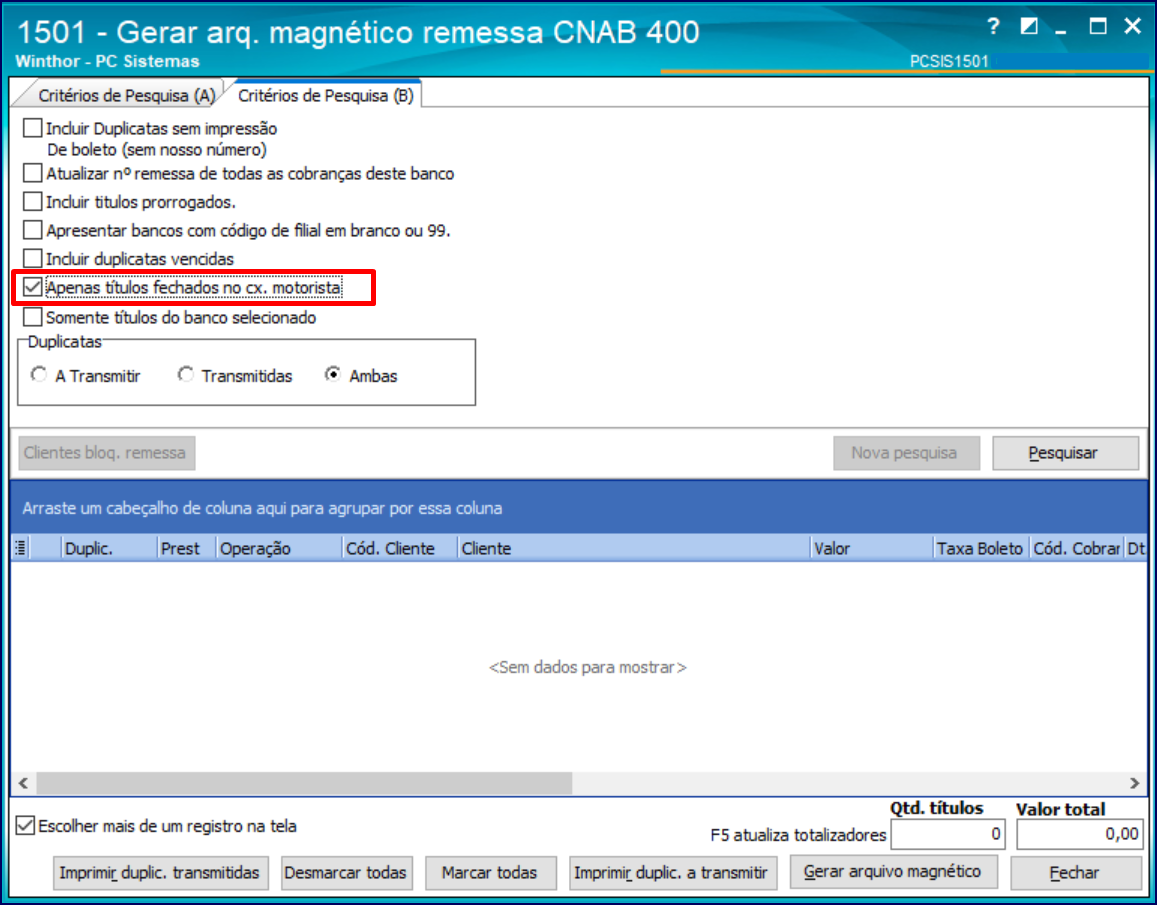Screen dimensions: 1157x905
Task: Uncheck Apenas títulos fechados no cx. motorista
Action: pos(32,287)
